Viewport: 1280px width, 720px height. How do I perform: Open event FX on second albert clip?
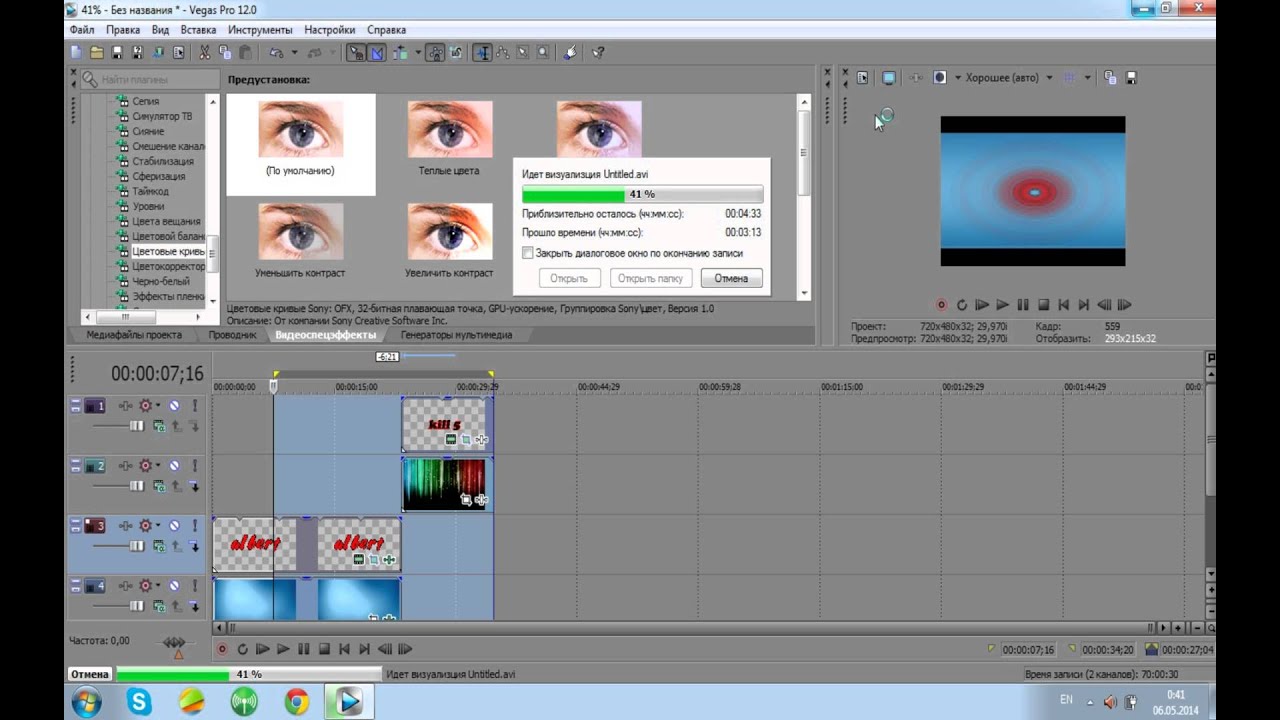[389, 559]
